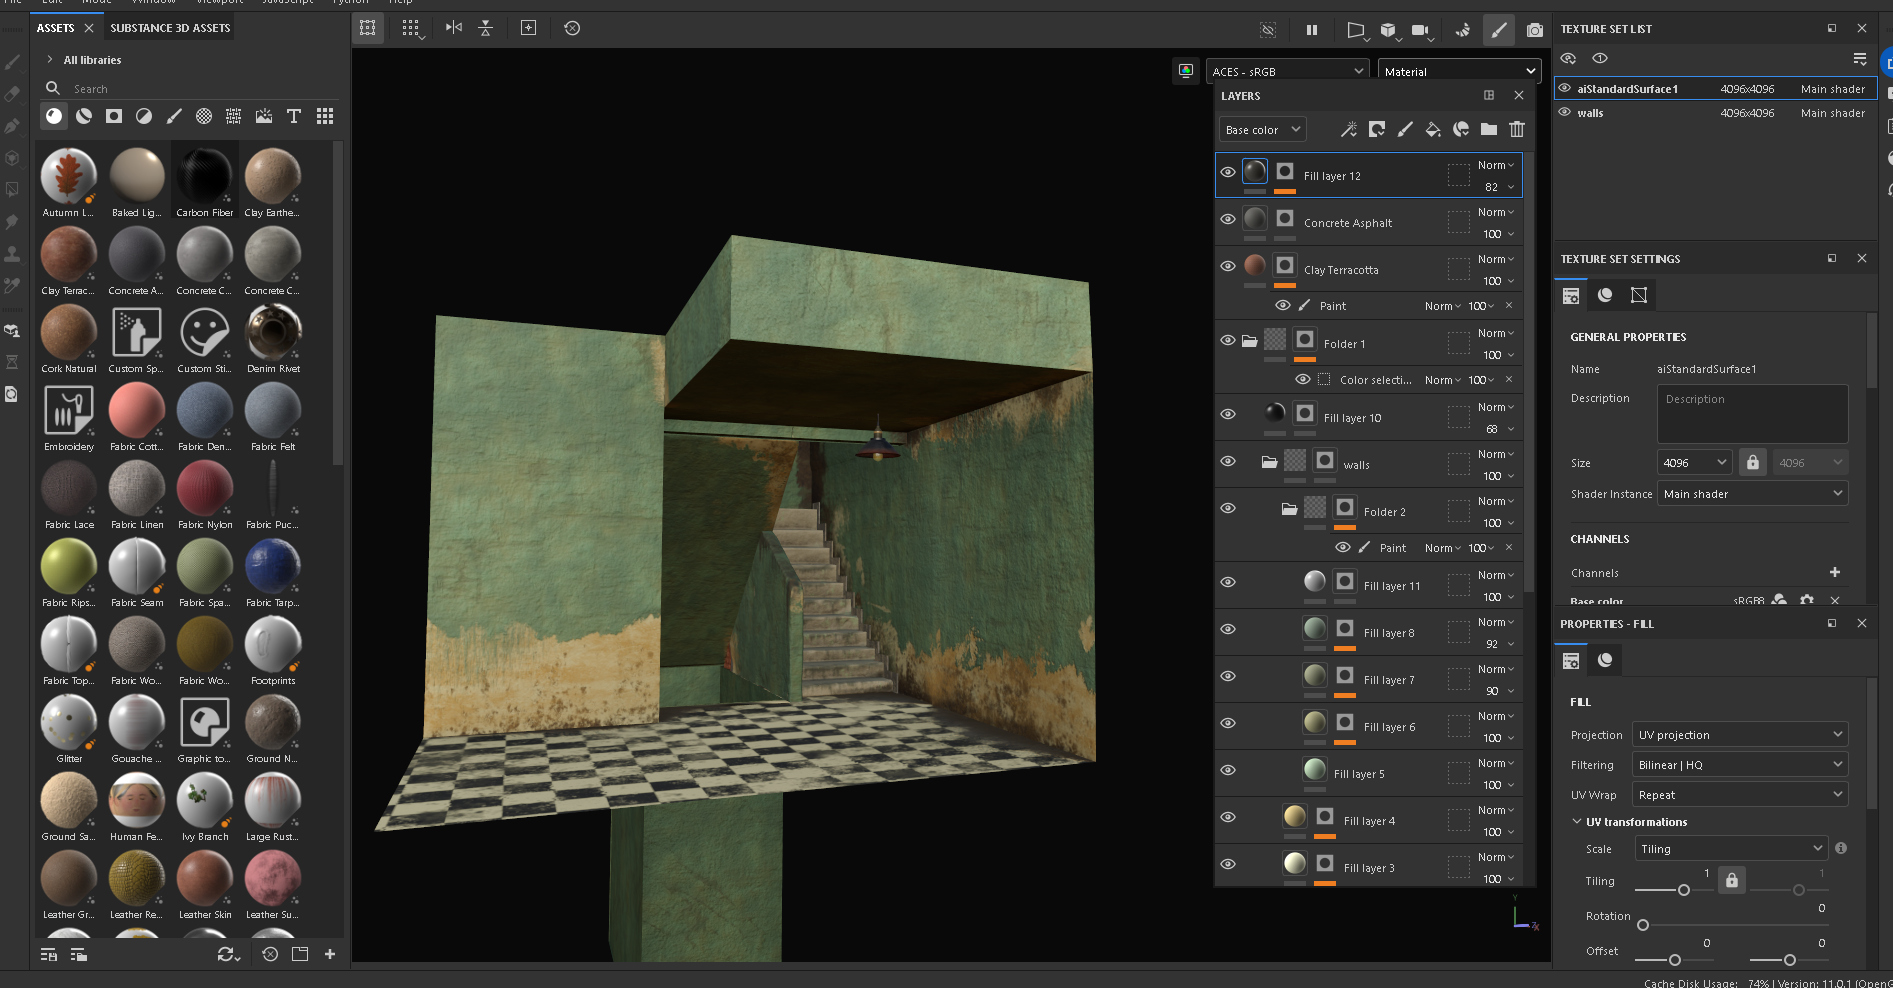The width and height of the screenshot is (1893, 988).
Task: Switch asset view to grid icon
Action: point(325,116)
